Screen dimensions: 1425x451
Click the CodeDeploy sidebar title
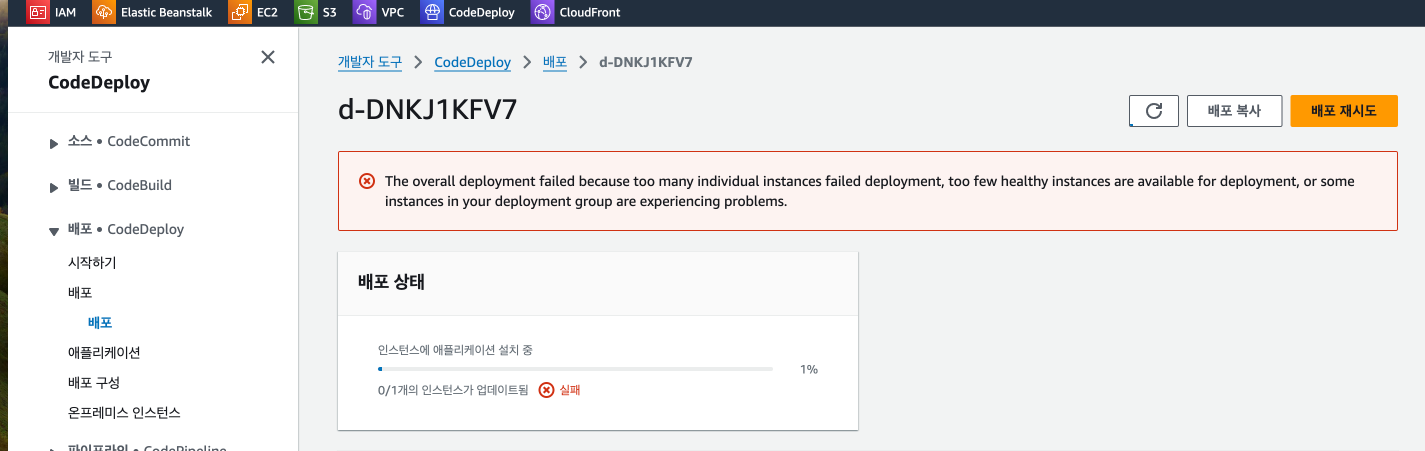pyautogui.click(x=99, y=83)
